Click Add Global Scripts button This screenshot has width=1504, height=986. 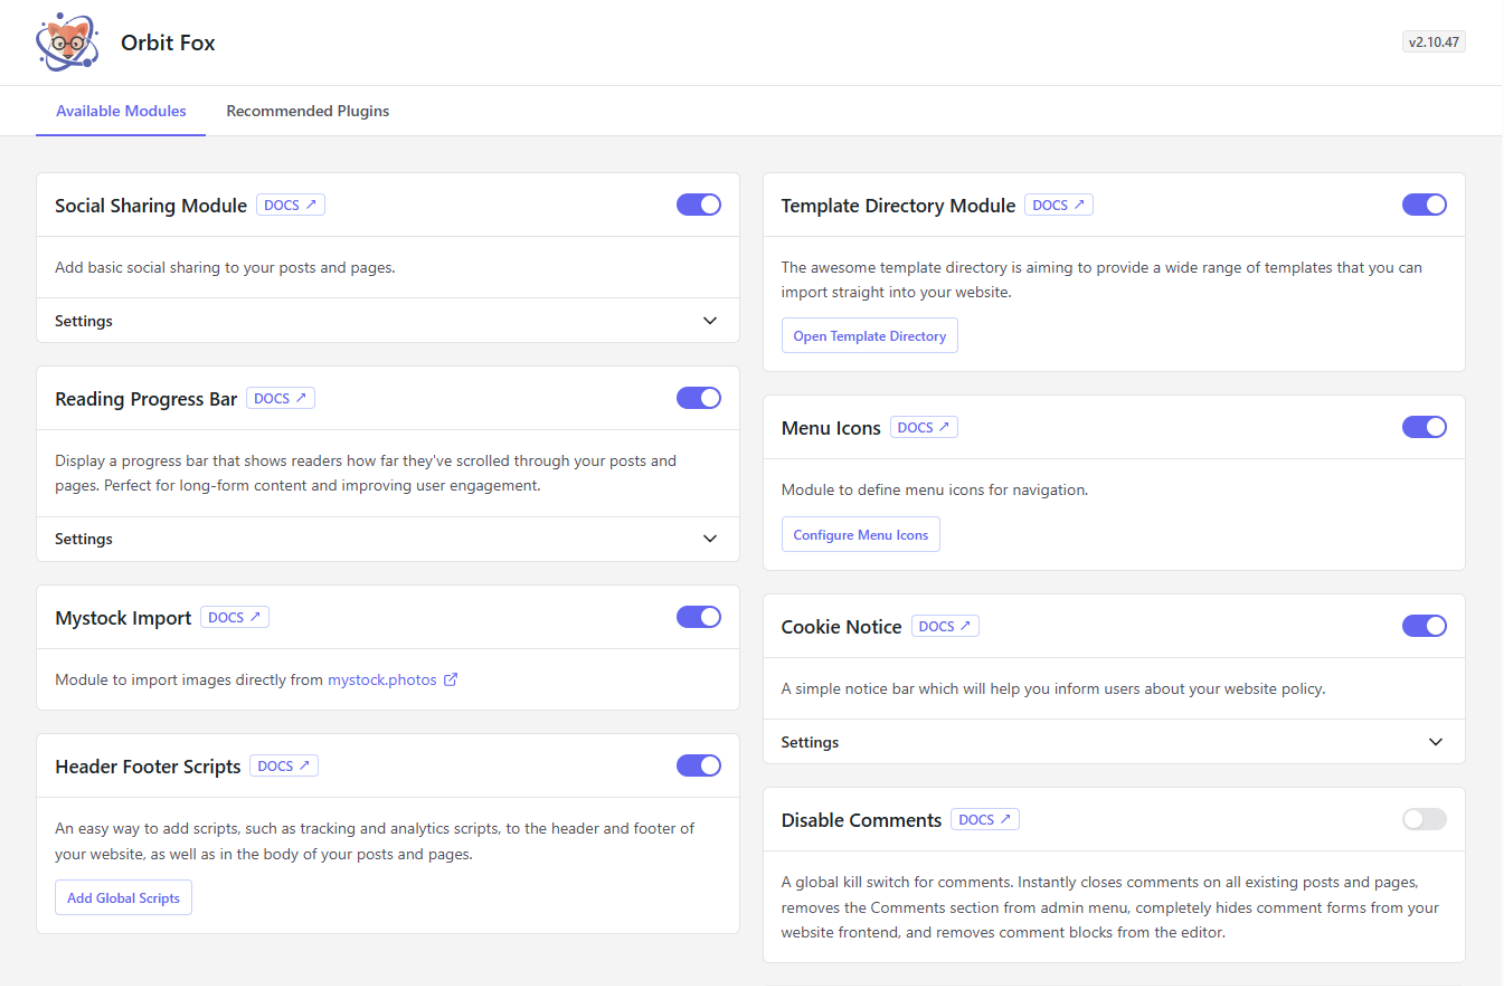[x=123, y=898]
